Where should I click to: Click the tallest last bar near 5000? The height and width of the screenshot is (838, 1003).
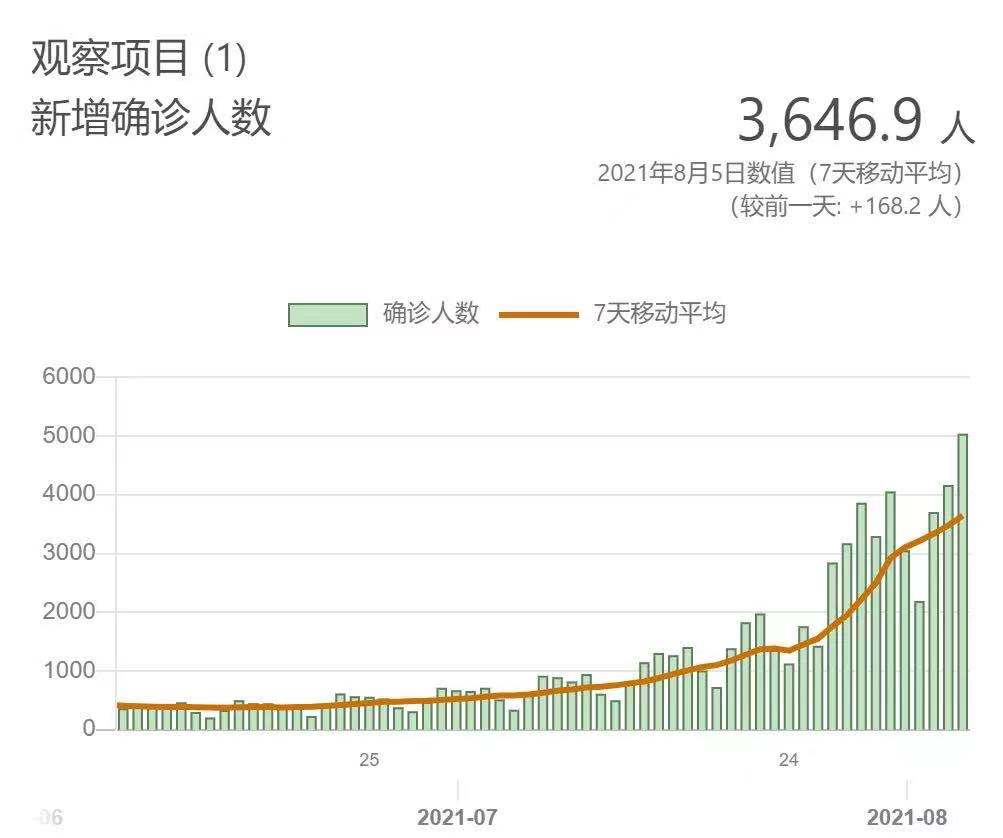point(963,581)
